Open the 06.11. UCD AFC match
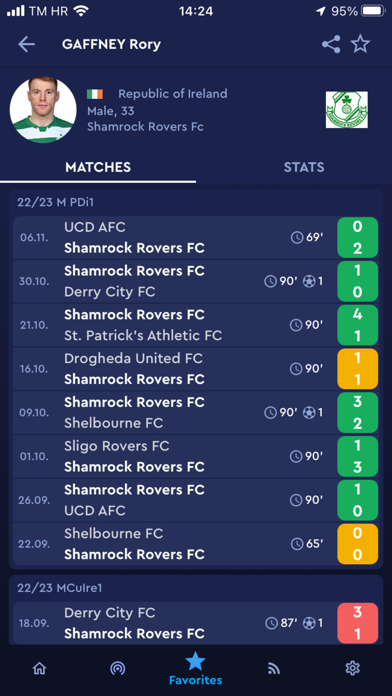The width and height of the screenshot is (392, 696). point(196,237)
